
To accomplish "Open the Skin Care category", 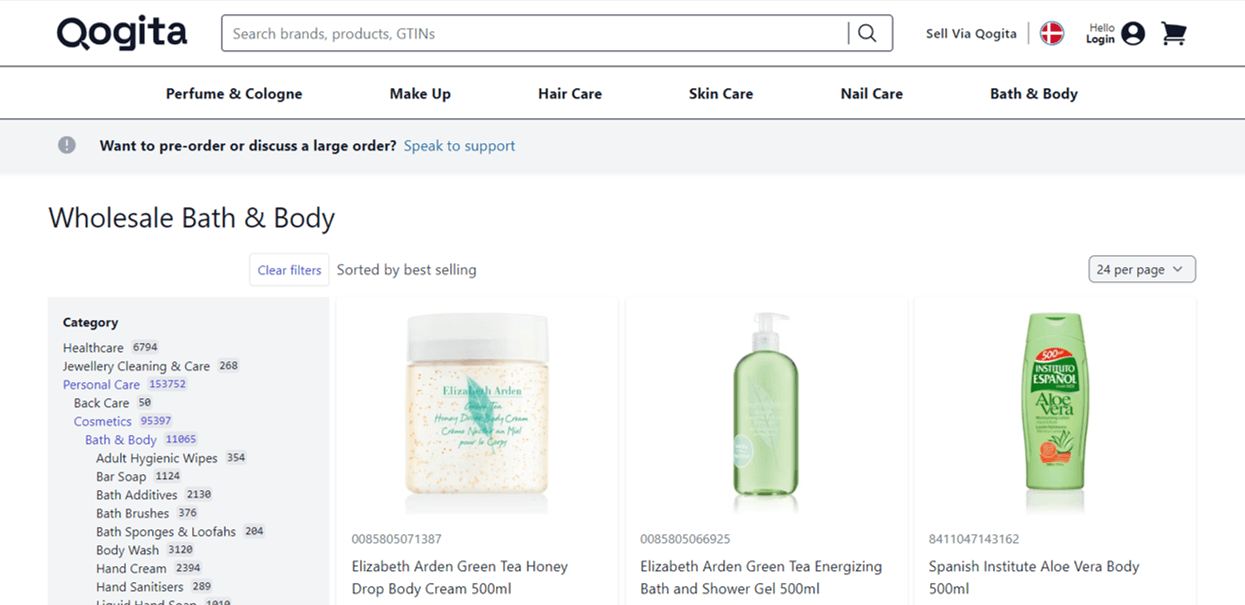I will point(720,93).
